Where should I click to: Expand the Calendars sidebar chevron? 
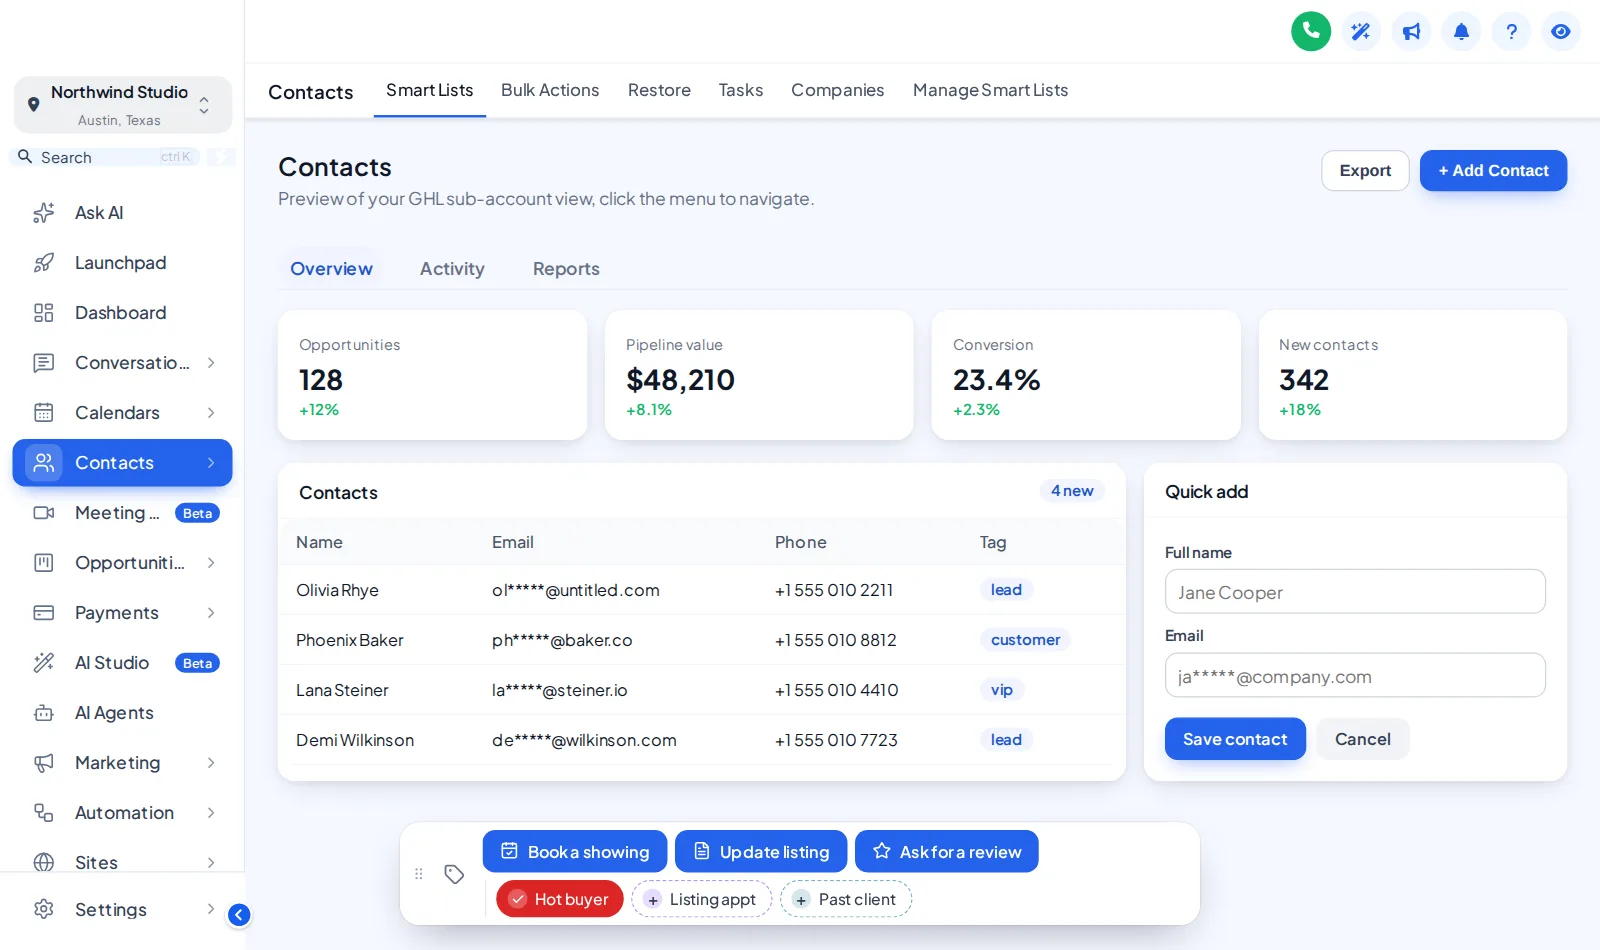[x=211, y=413]
